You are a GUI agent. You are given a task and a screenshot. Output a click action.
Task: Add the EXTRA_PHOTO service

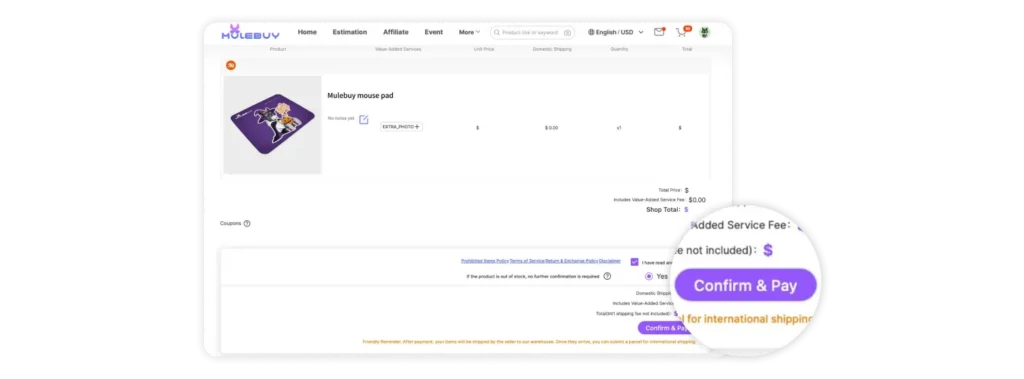402,127
